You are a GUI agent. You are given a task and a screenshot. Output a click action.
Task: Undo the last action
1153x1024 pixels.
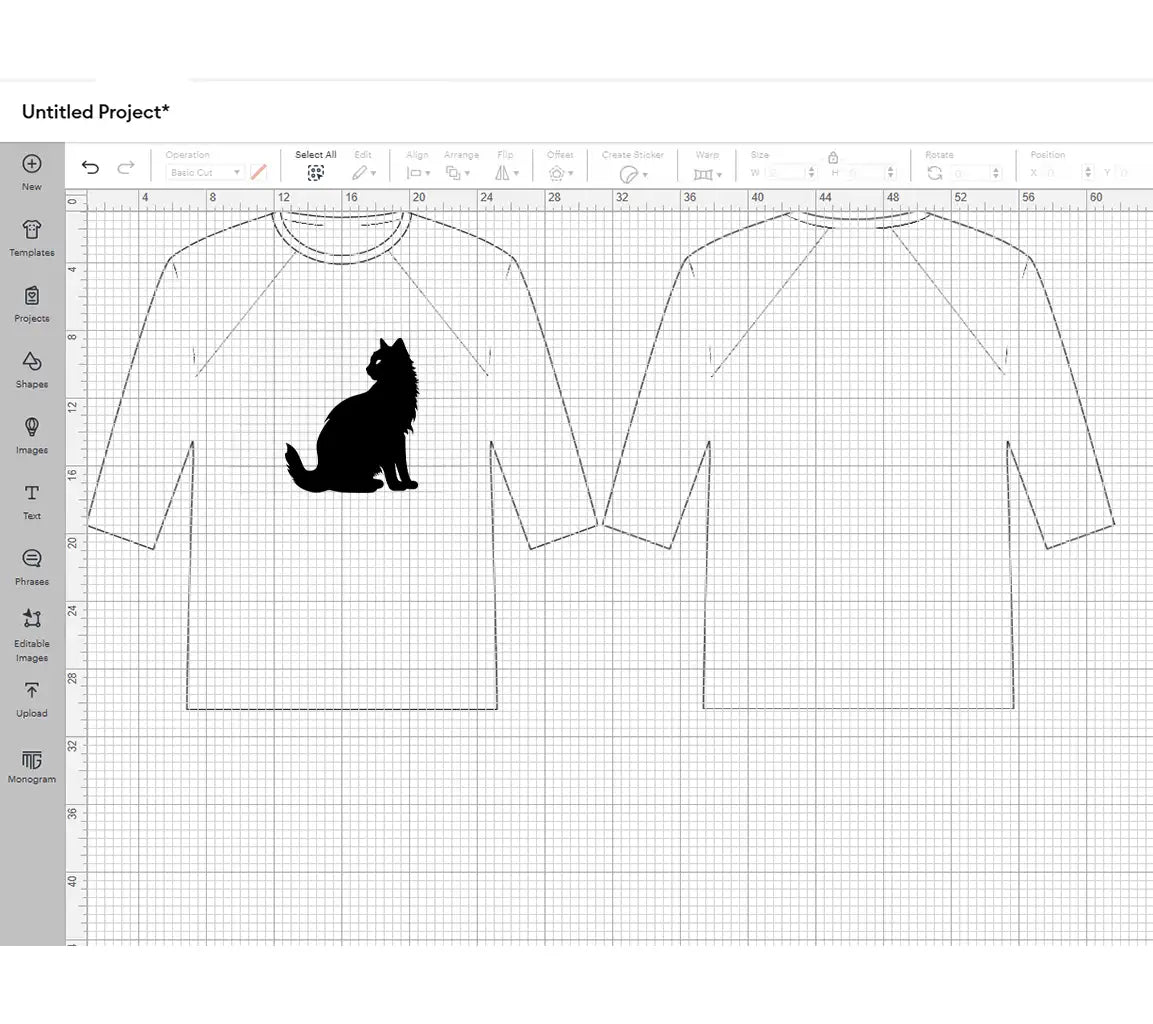point(90,168)
